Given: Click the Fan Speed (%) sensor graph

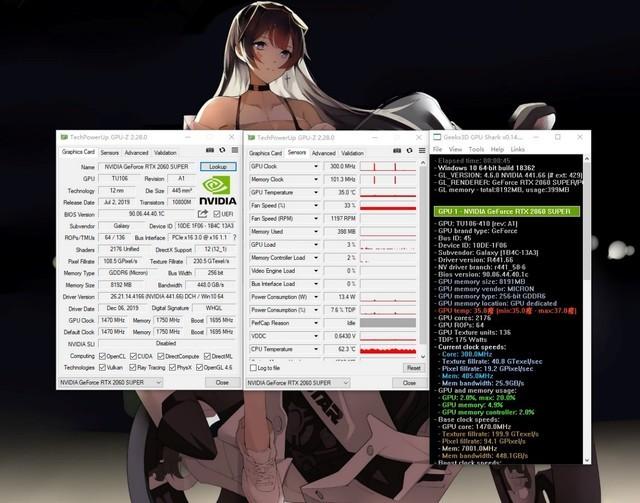Looking at the screenshot, I should click(388, 205).
